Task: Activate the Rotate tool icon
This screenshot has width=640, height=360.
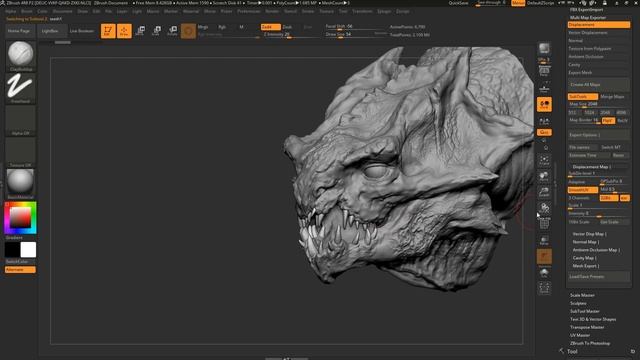Action: coord(173,31)
